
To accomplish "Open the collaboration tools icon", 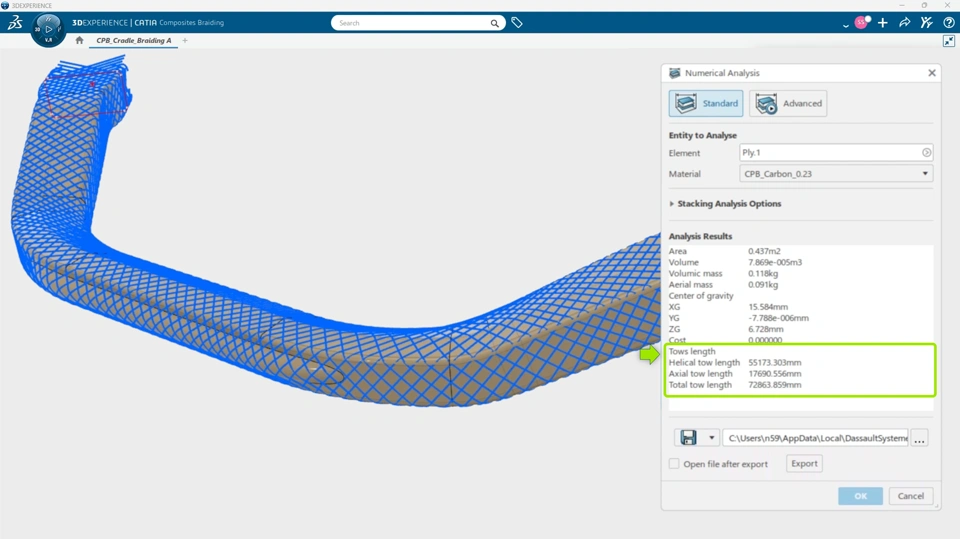I will pos(926,23).
